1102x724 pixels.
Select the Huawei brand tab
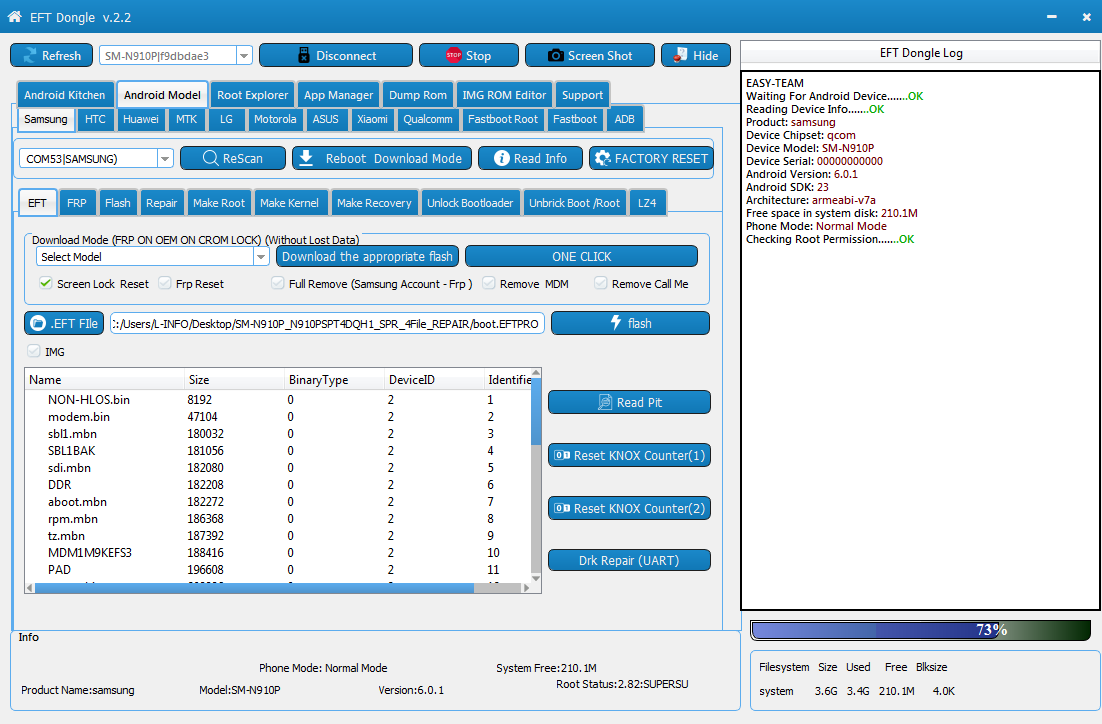141,119
